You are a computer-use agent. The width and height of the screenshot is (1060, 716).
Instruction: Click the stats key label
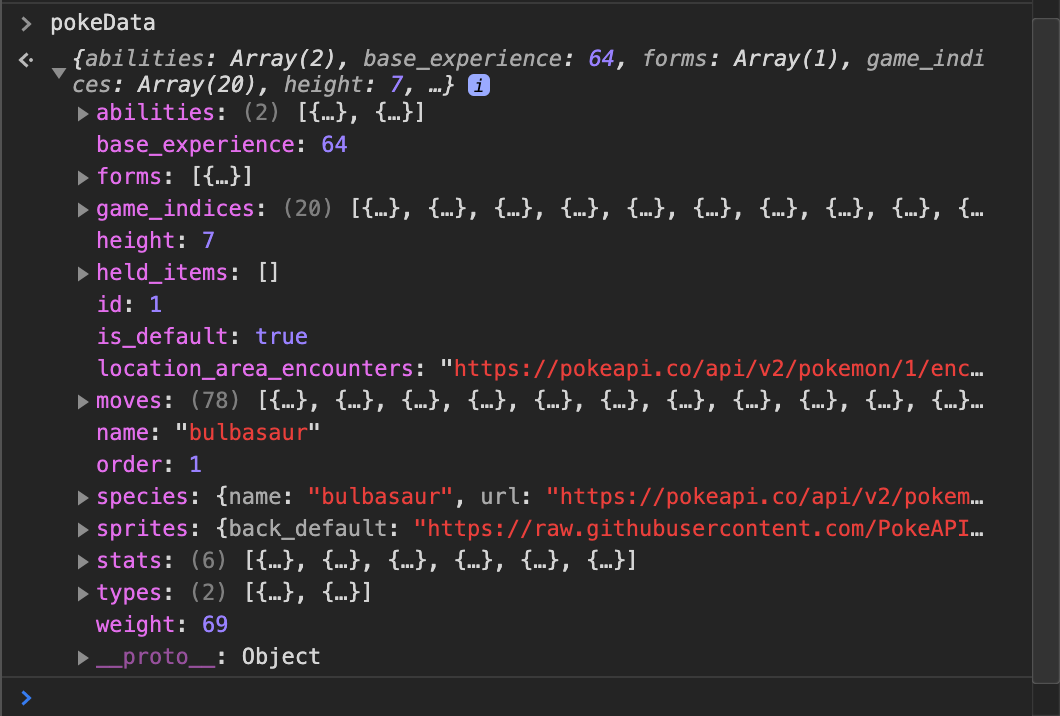click(129, 560)
